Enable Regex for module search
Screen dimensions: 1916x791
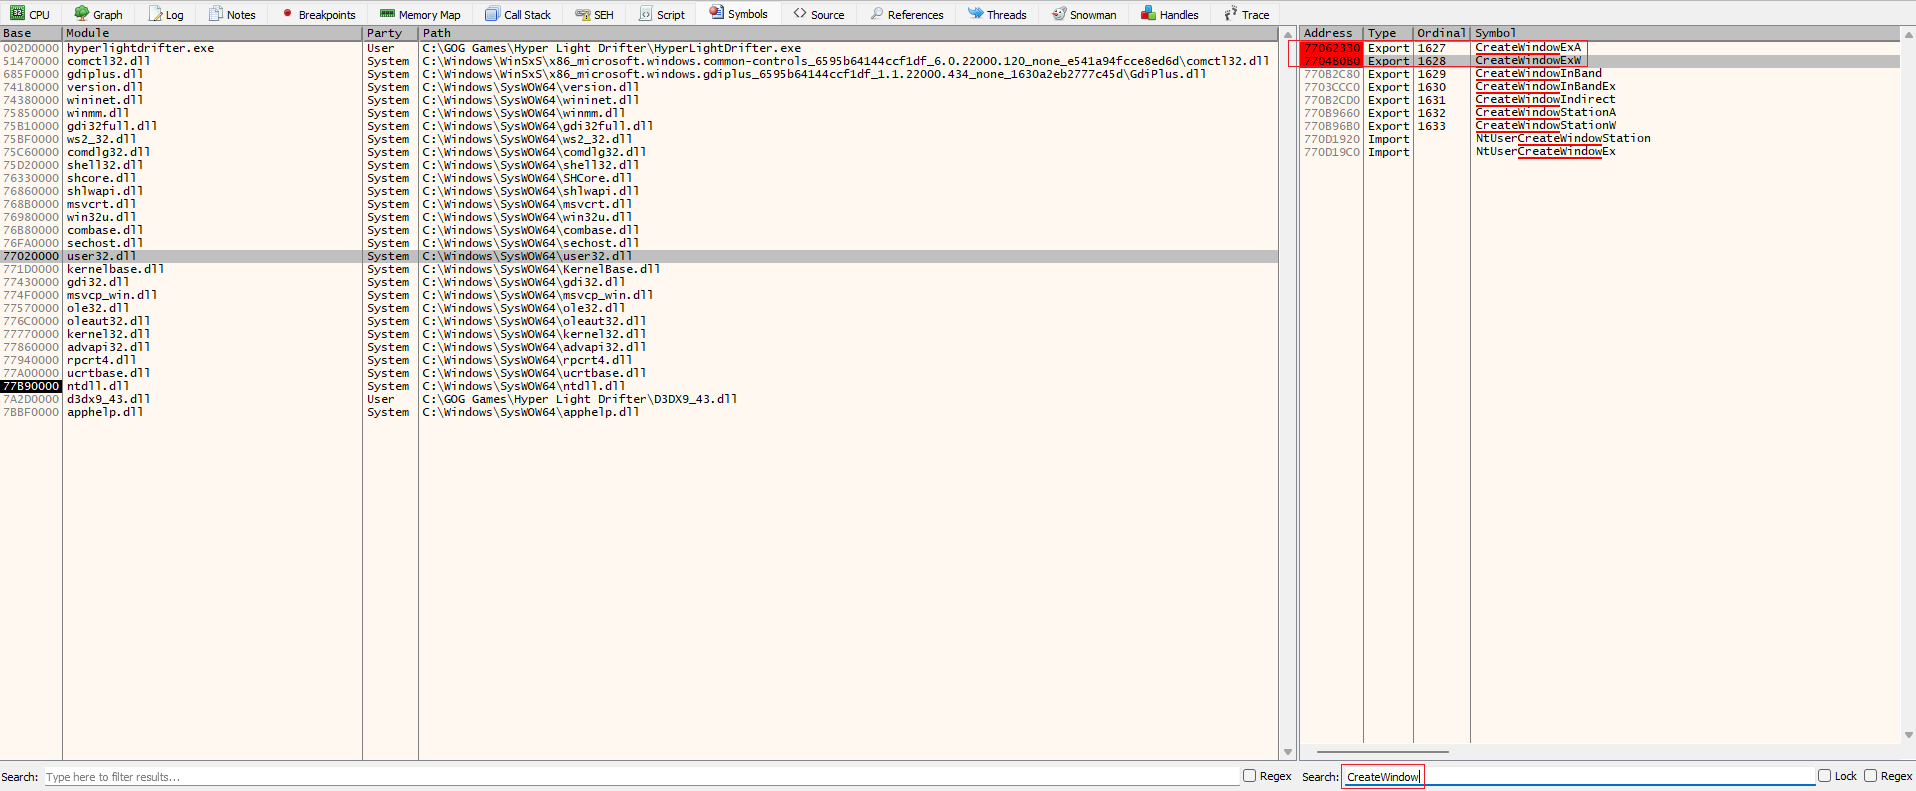click(1249, 776)
